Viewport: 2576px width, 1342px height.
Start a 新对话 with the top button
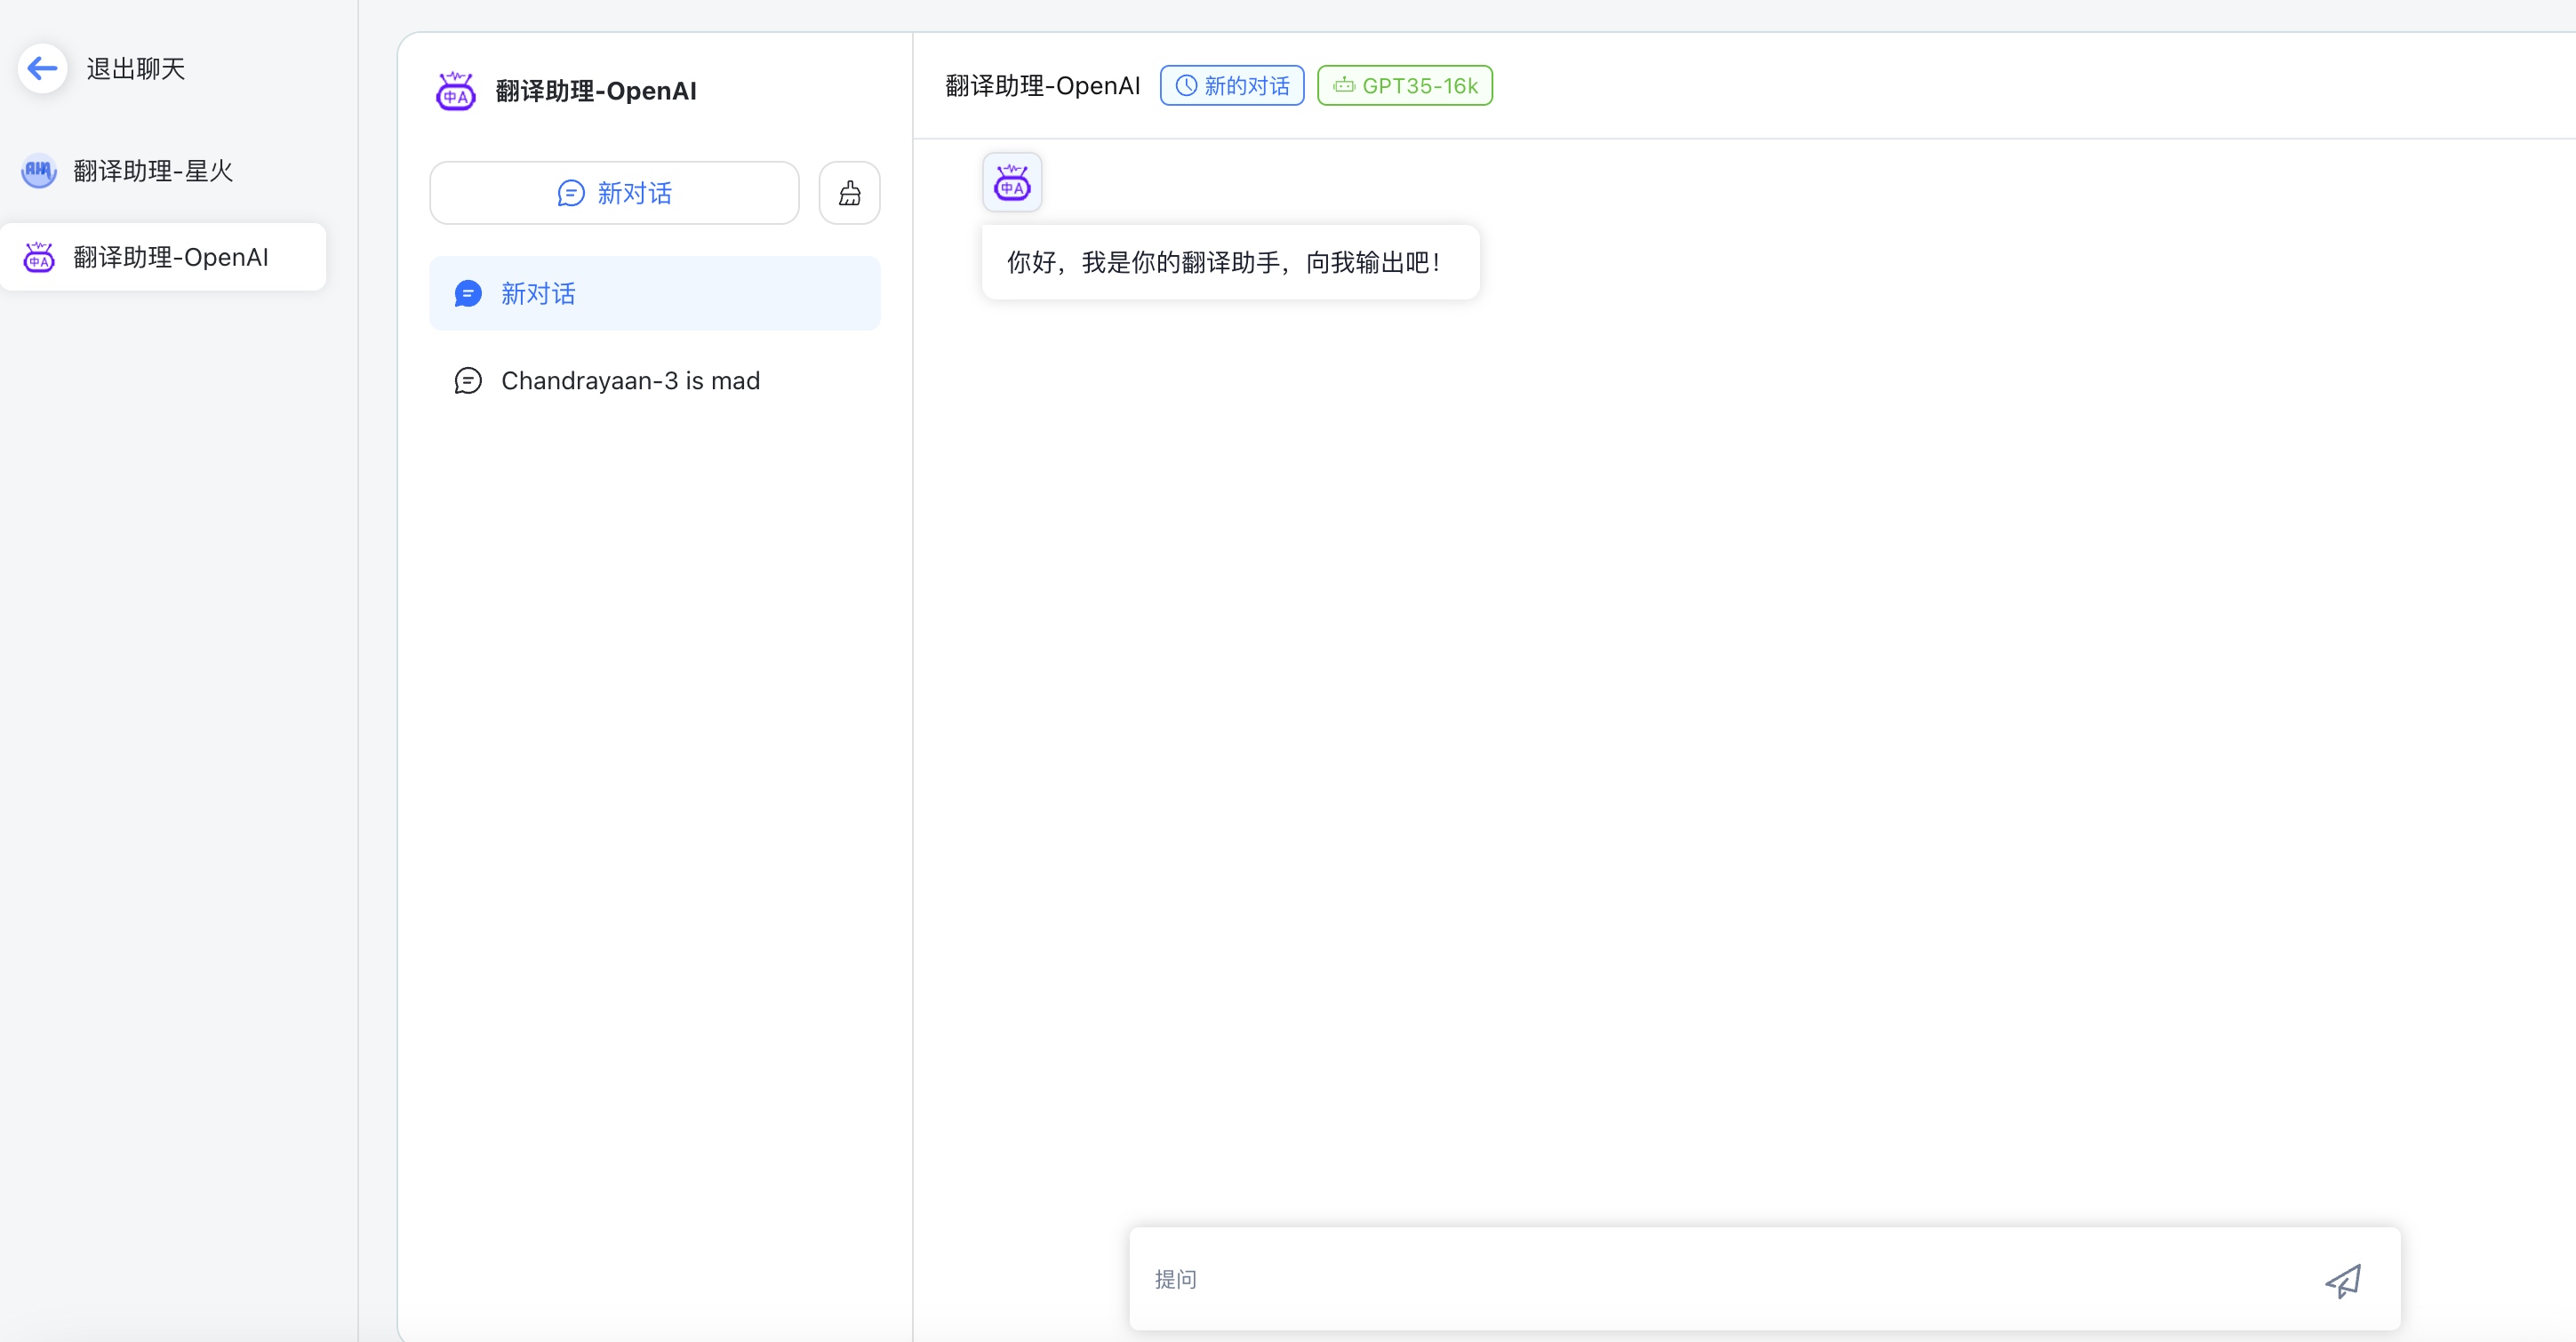pyautogui.click(x=614, y=193)
